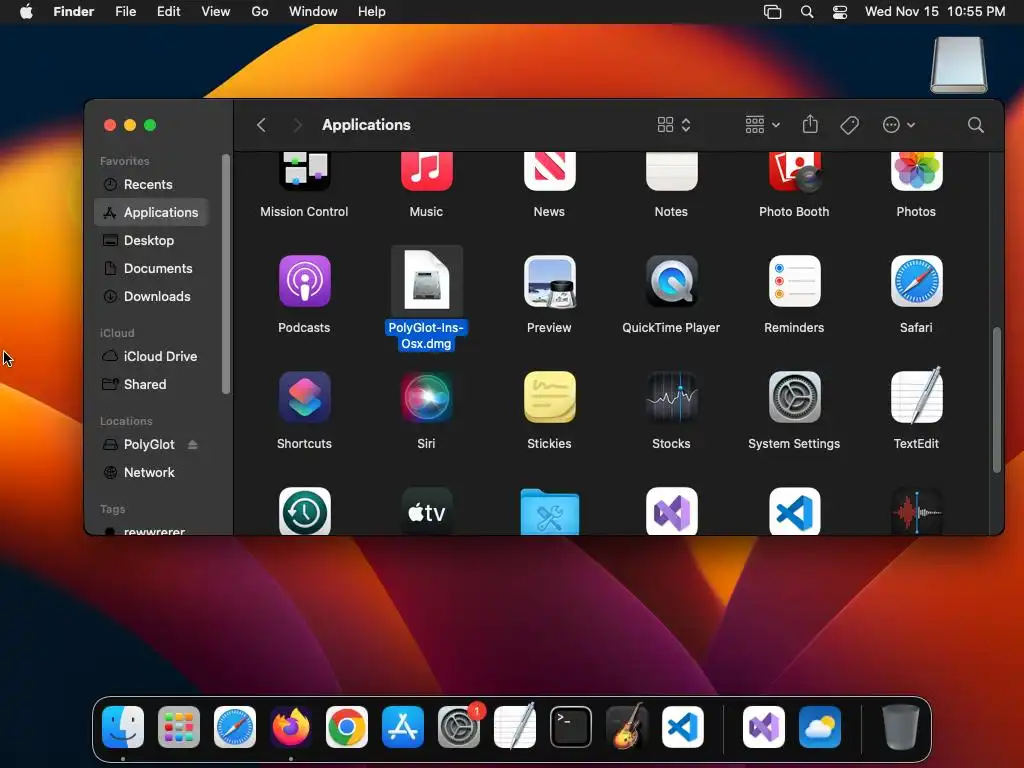Open the icon view switcher dropdown
Viewport: 1024px width, 768px height.
[x=674, y=125]
